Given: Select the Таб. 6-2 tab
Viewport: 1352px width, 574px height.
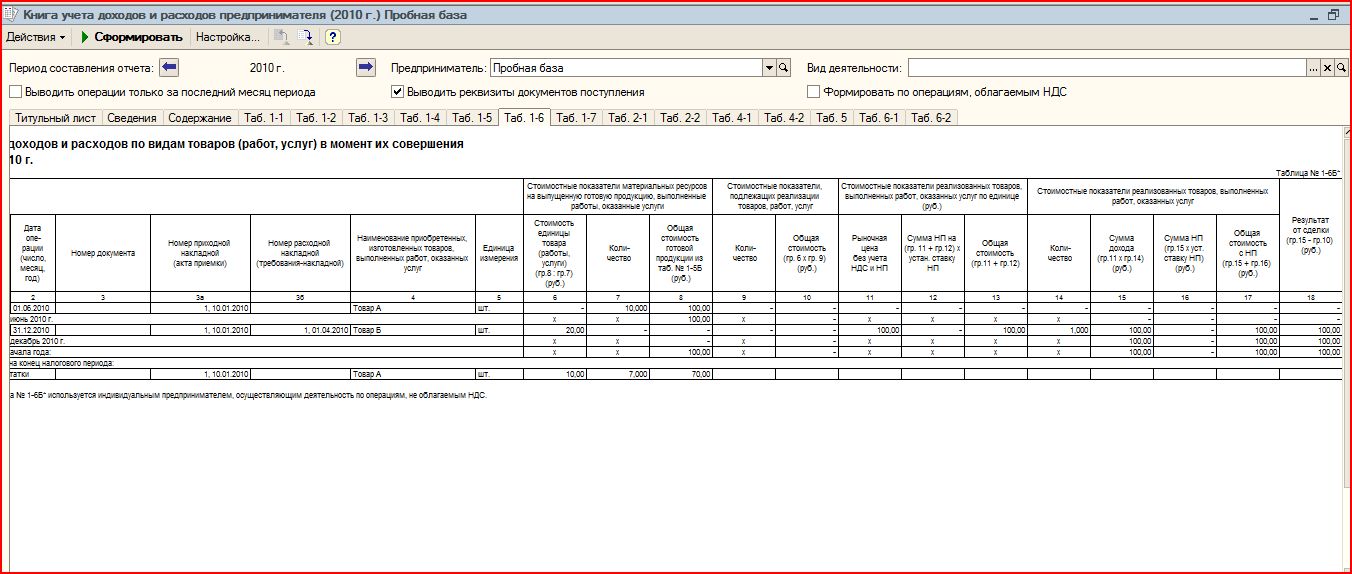Looking at the screenshot, I should click(x=931, y=118).
